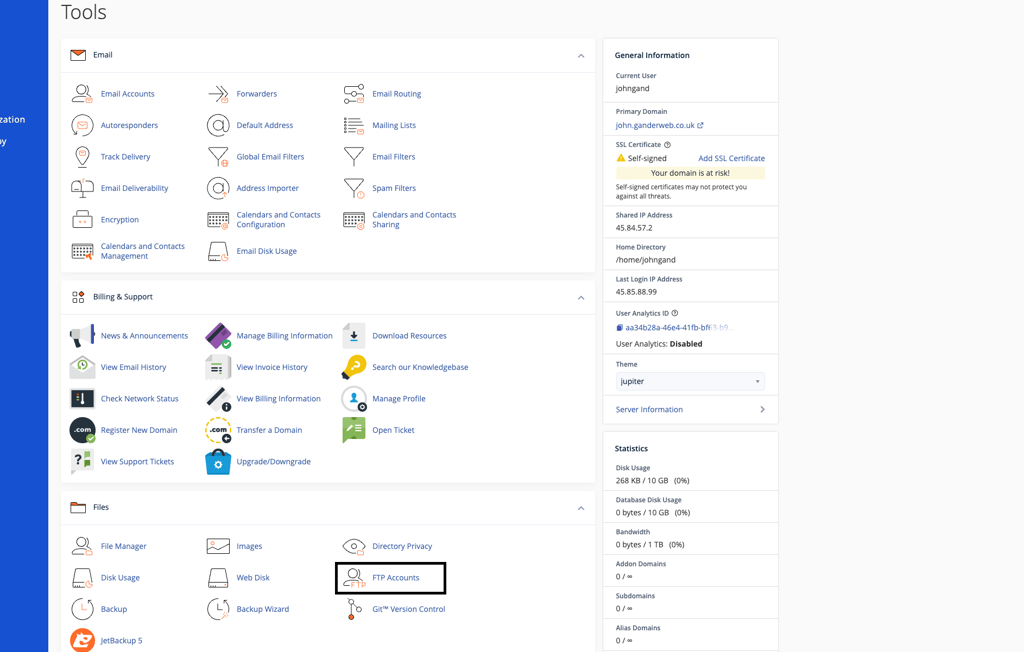This screenshot has height=652, width=1024.
Task: Click the FTP Accounts icon
Action: [x=354, y=578]
